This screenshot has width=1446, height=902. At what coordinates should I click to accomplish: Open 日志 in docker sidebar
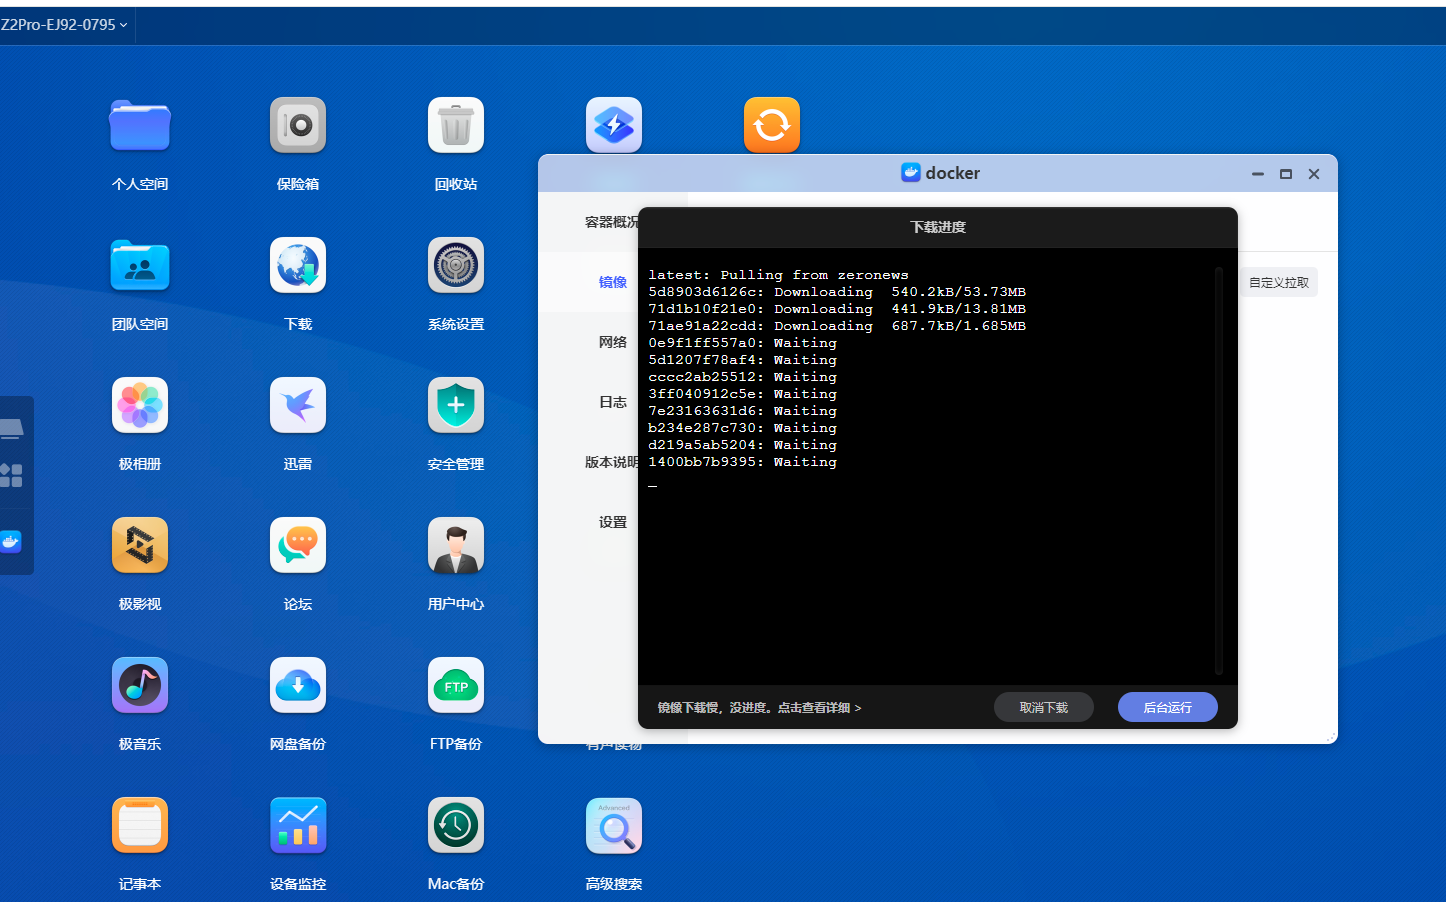pyautogui.click(x=613, y=402)
